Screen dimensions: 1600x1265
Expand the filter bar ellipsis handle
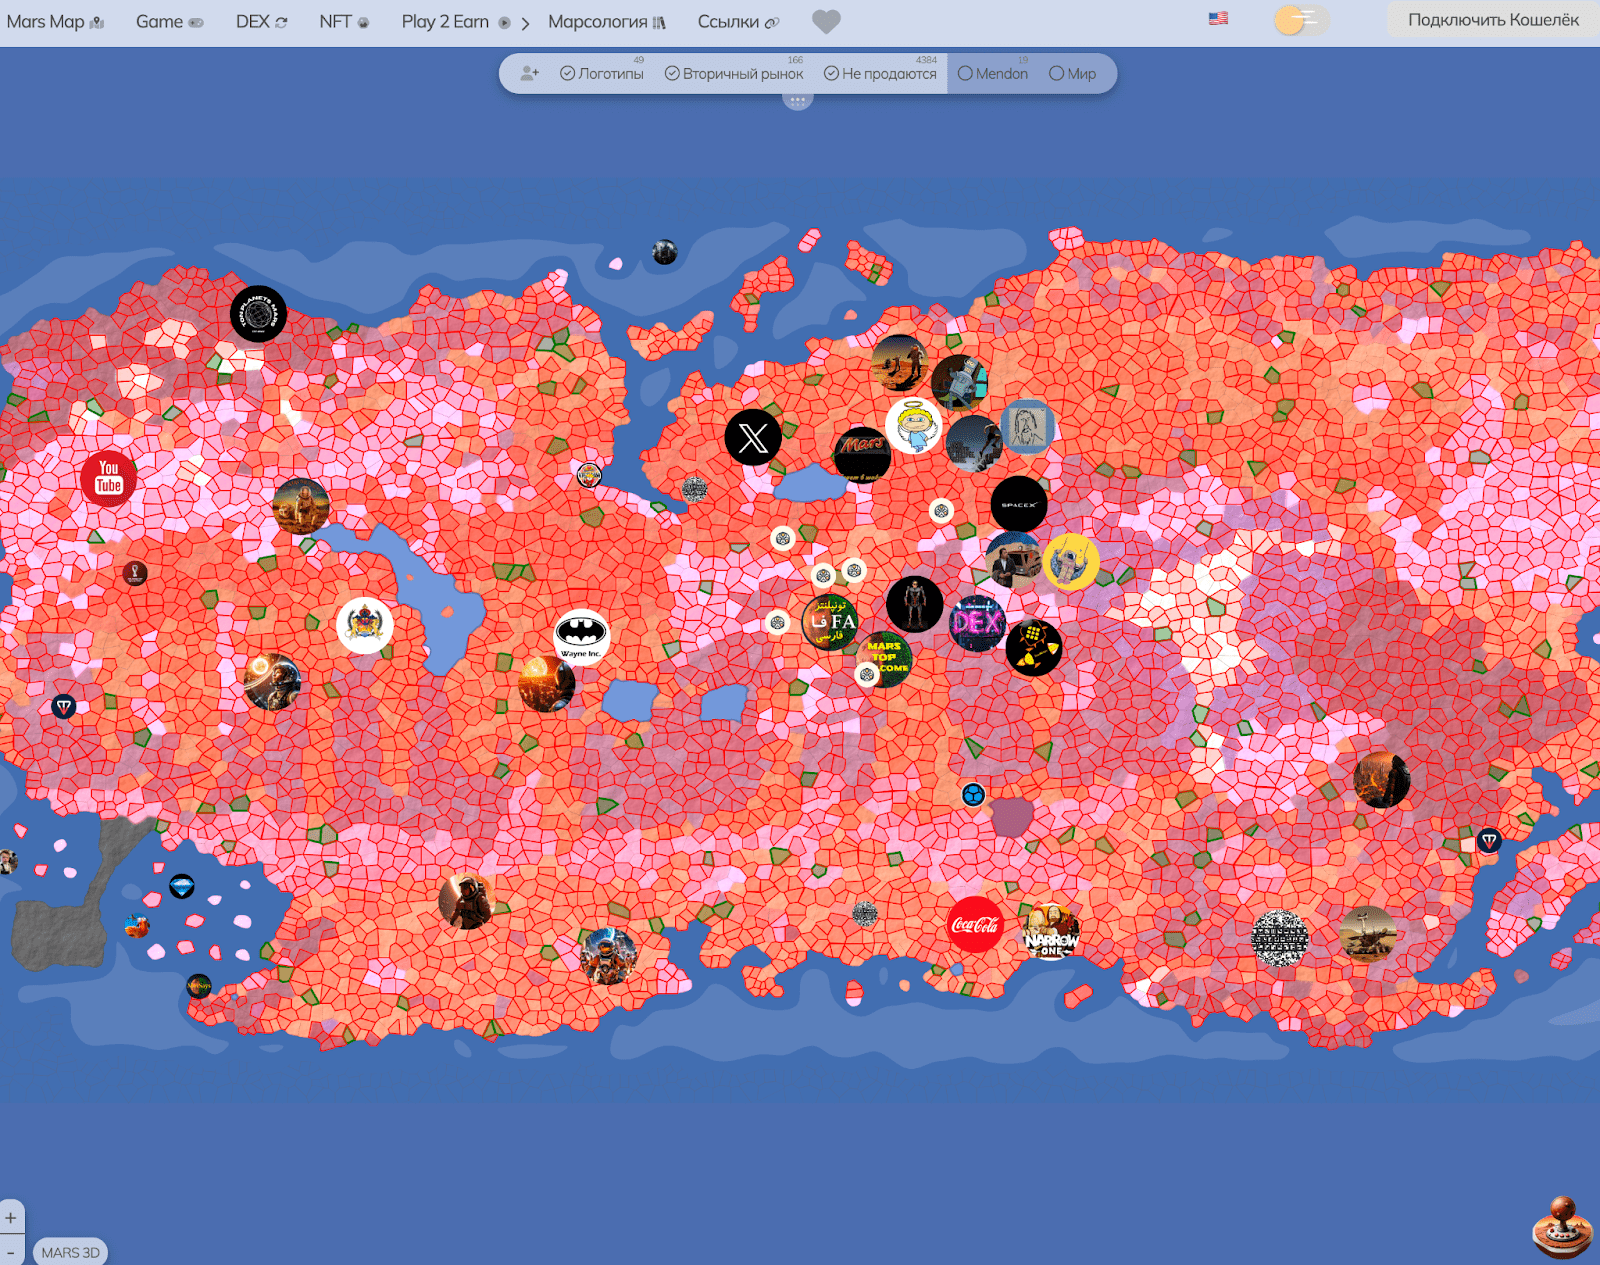(797, 100)
